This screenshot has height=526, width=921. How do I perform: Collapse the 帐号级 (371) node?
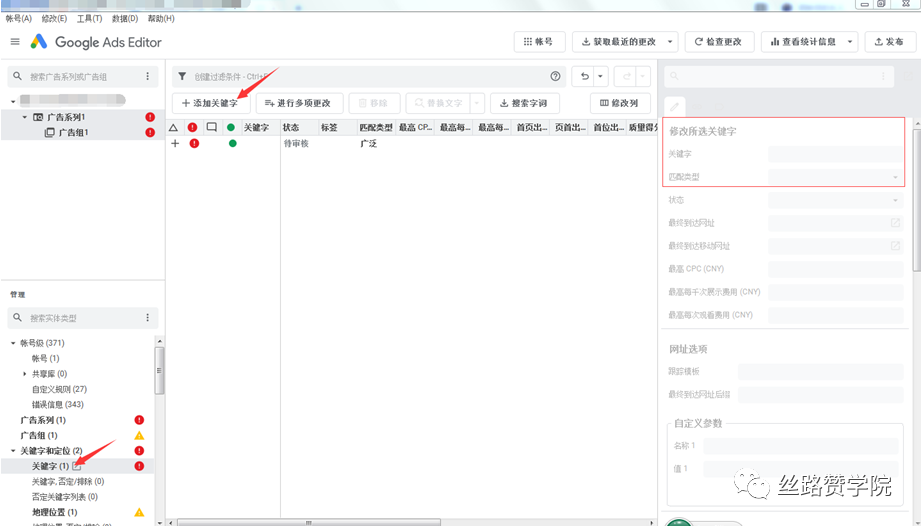[x=13, y=343]
